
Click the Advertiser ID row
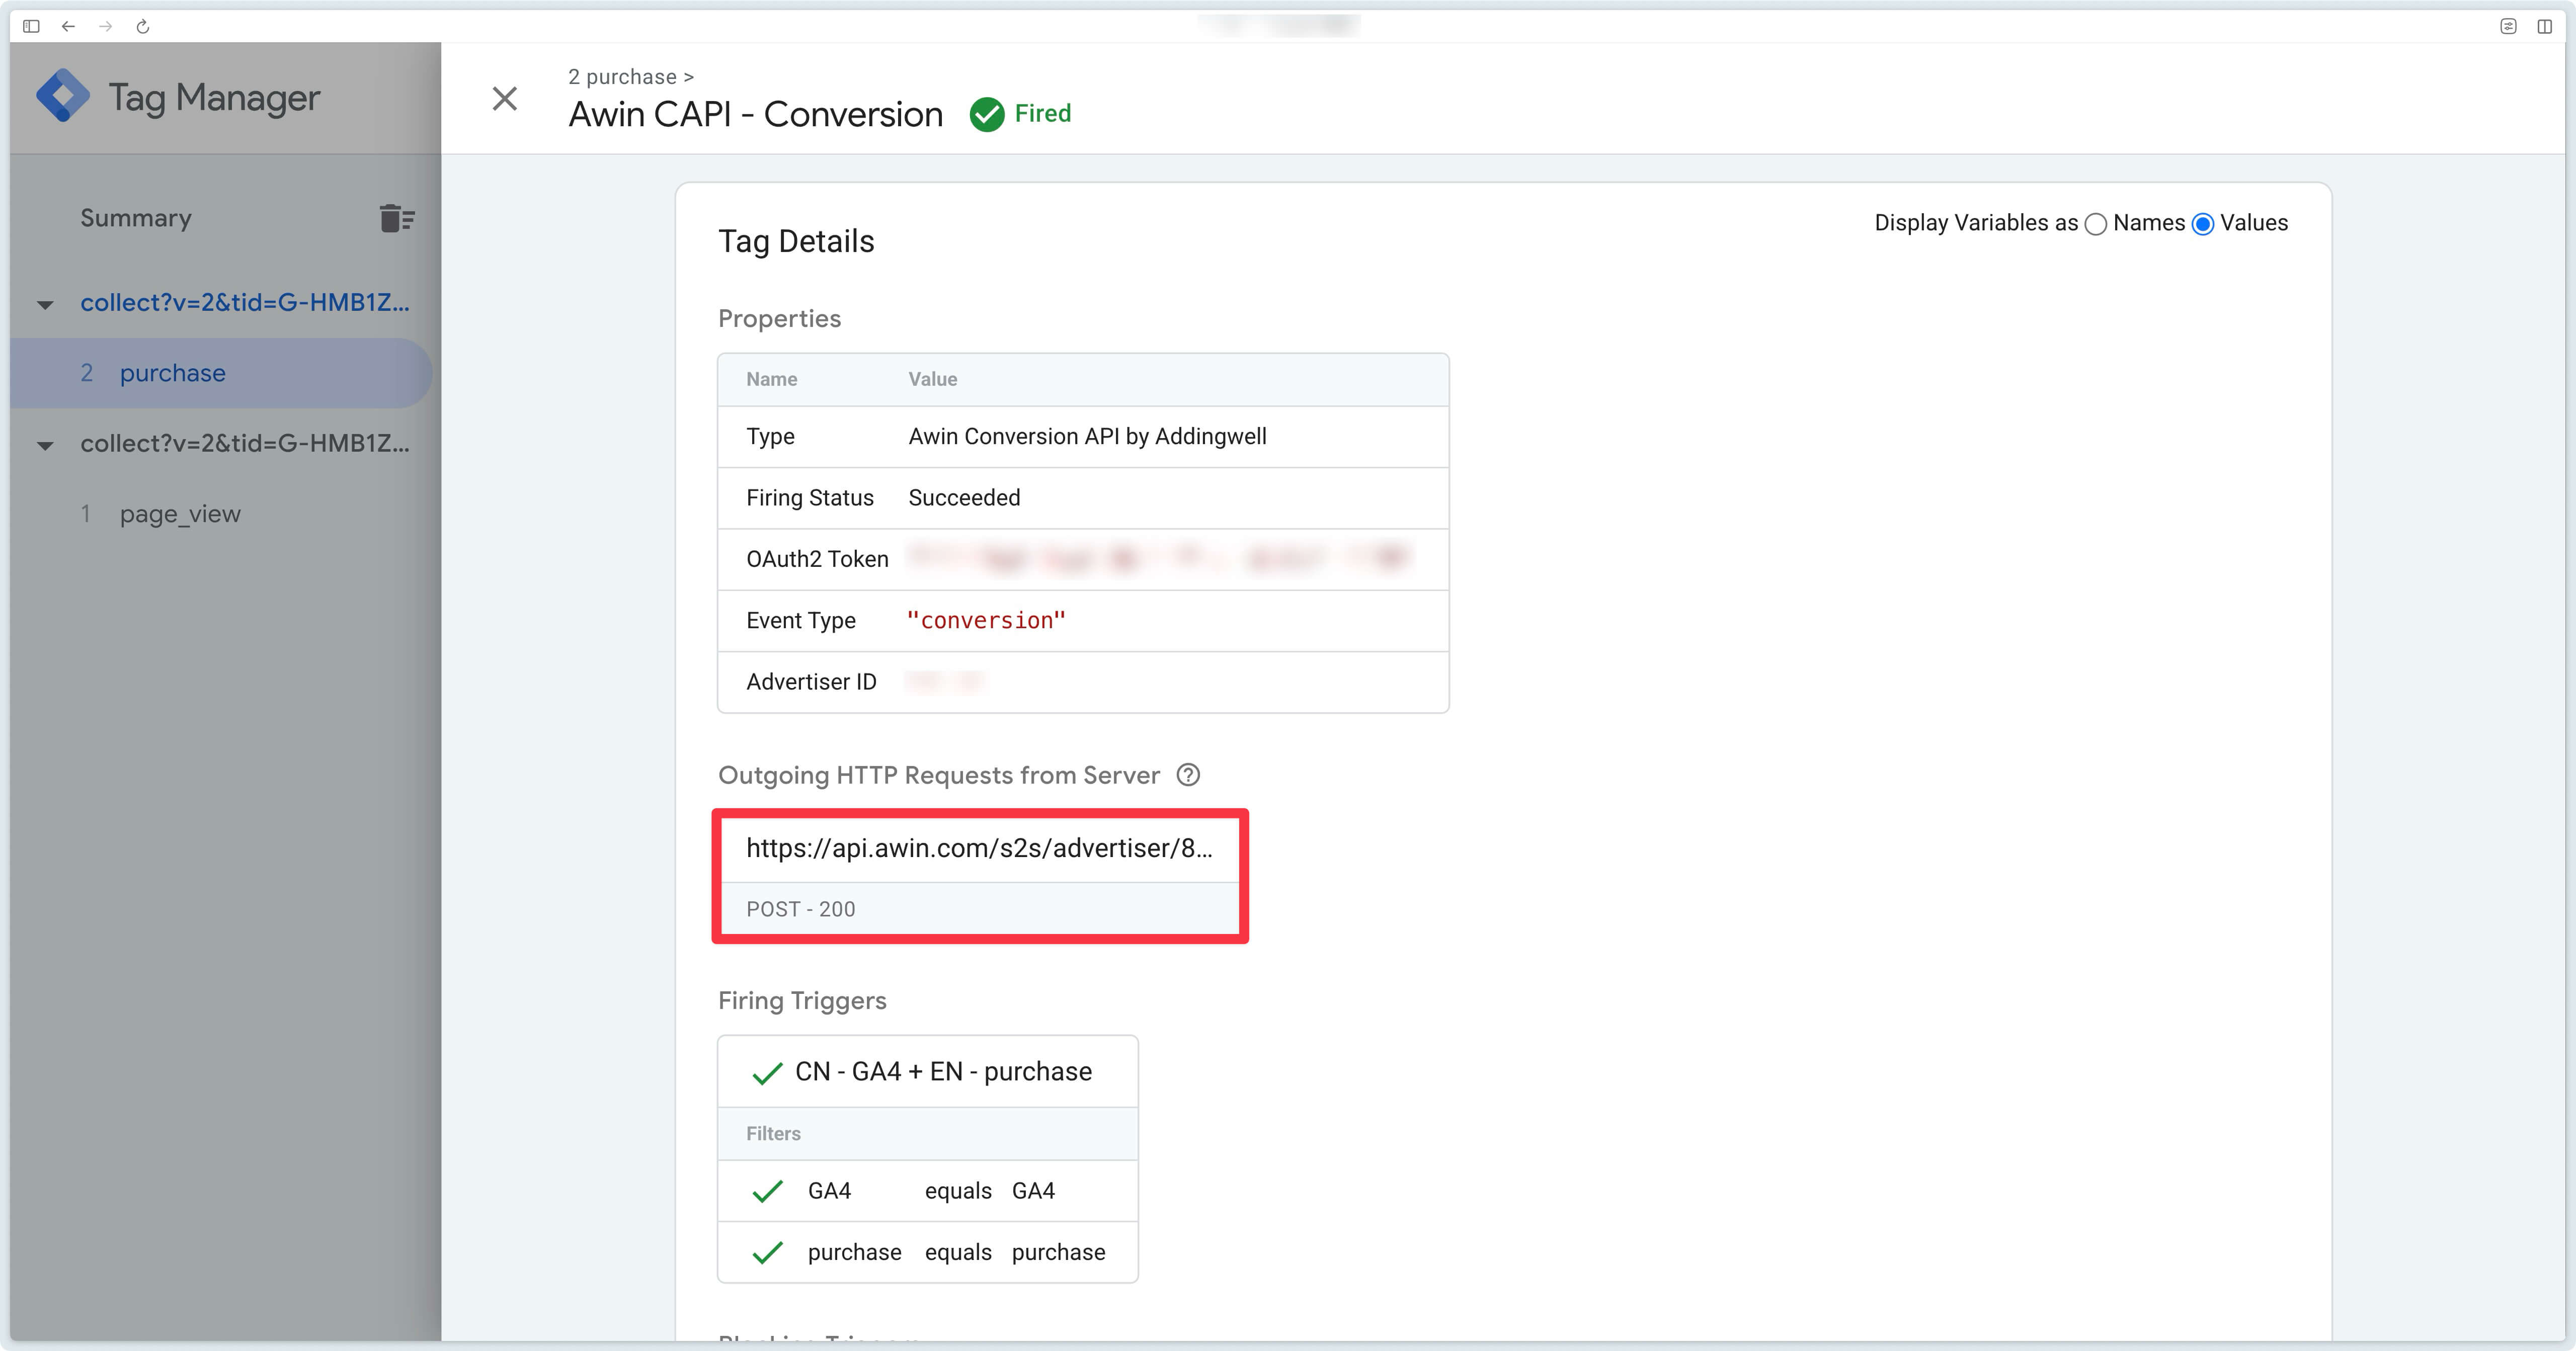click(1083, 682)
